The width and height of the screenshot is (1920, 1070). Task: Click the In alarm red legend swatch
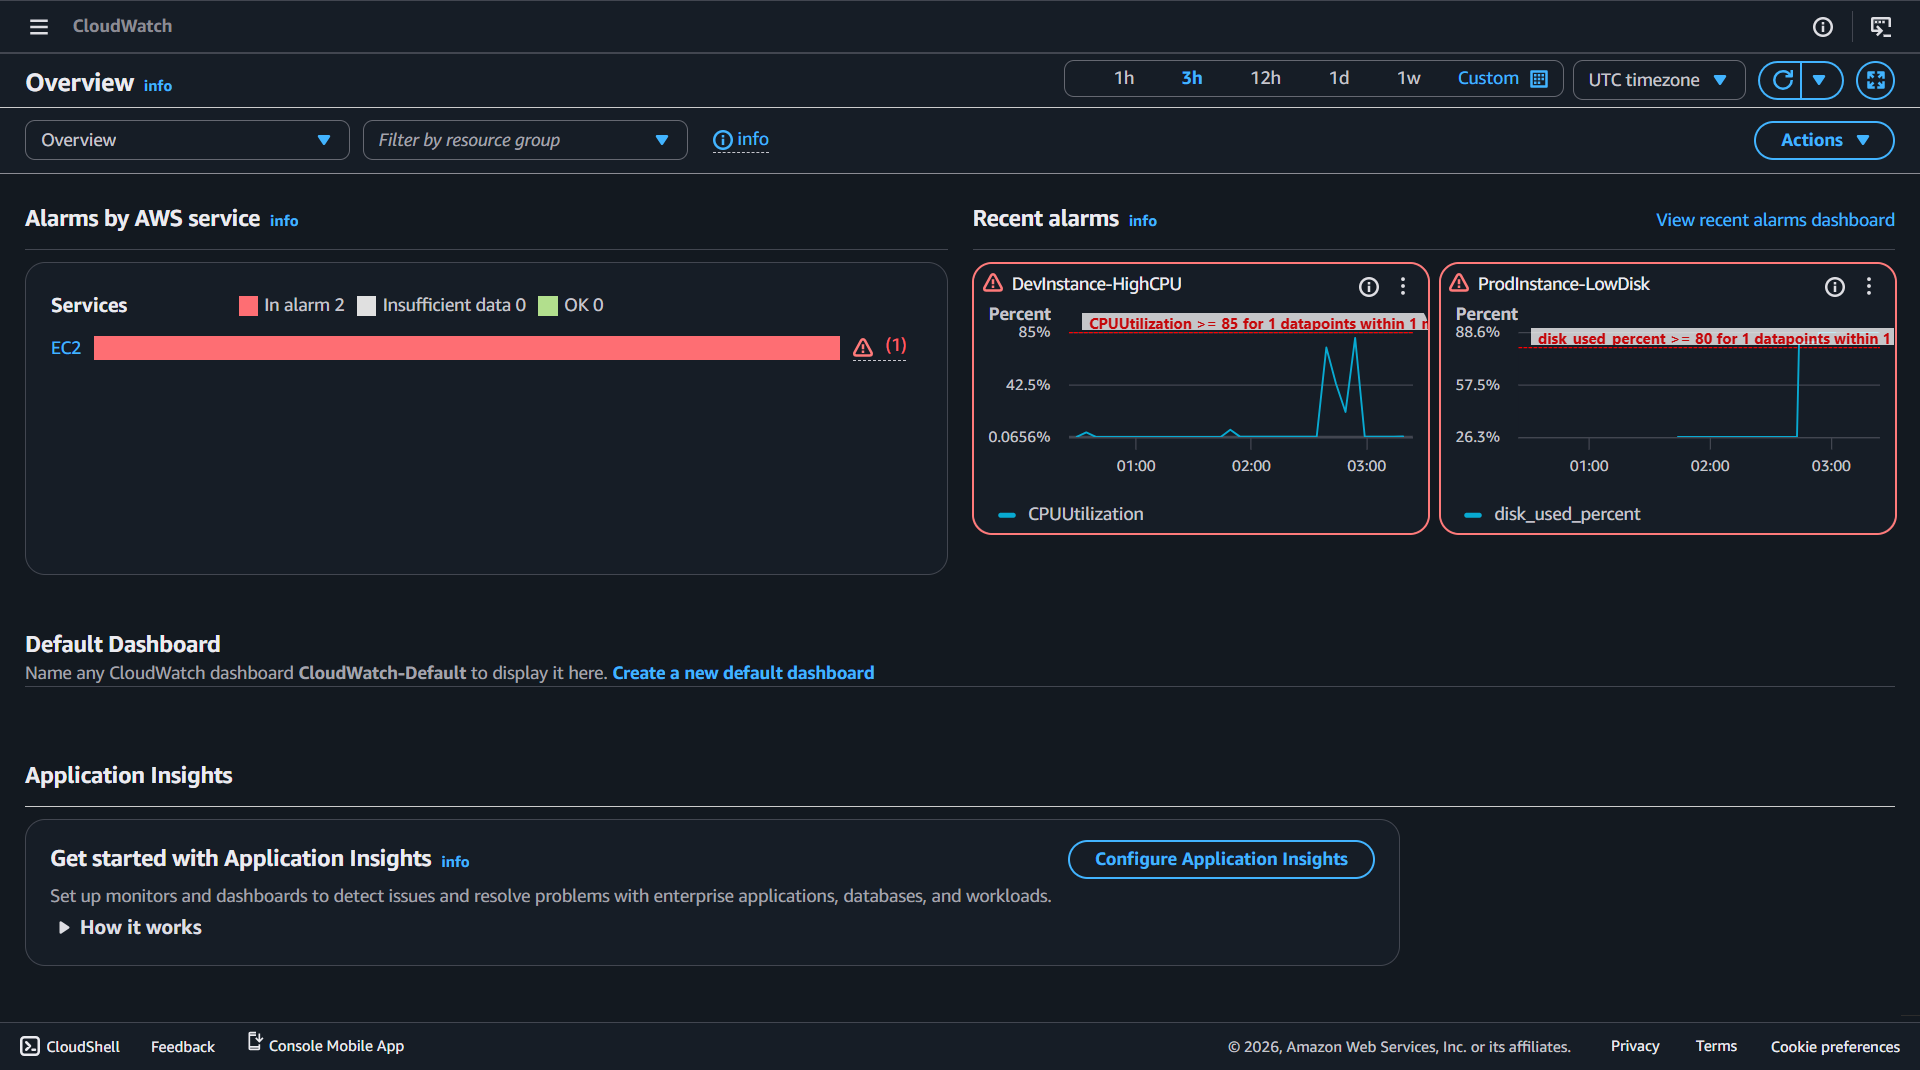point(248,306)
